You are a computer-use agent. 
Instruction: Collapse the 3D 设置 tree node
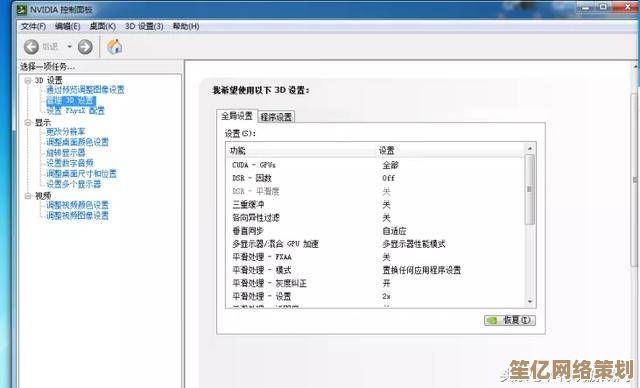[28, 80]
